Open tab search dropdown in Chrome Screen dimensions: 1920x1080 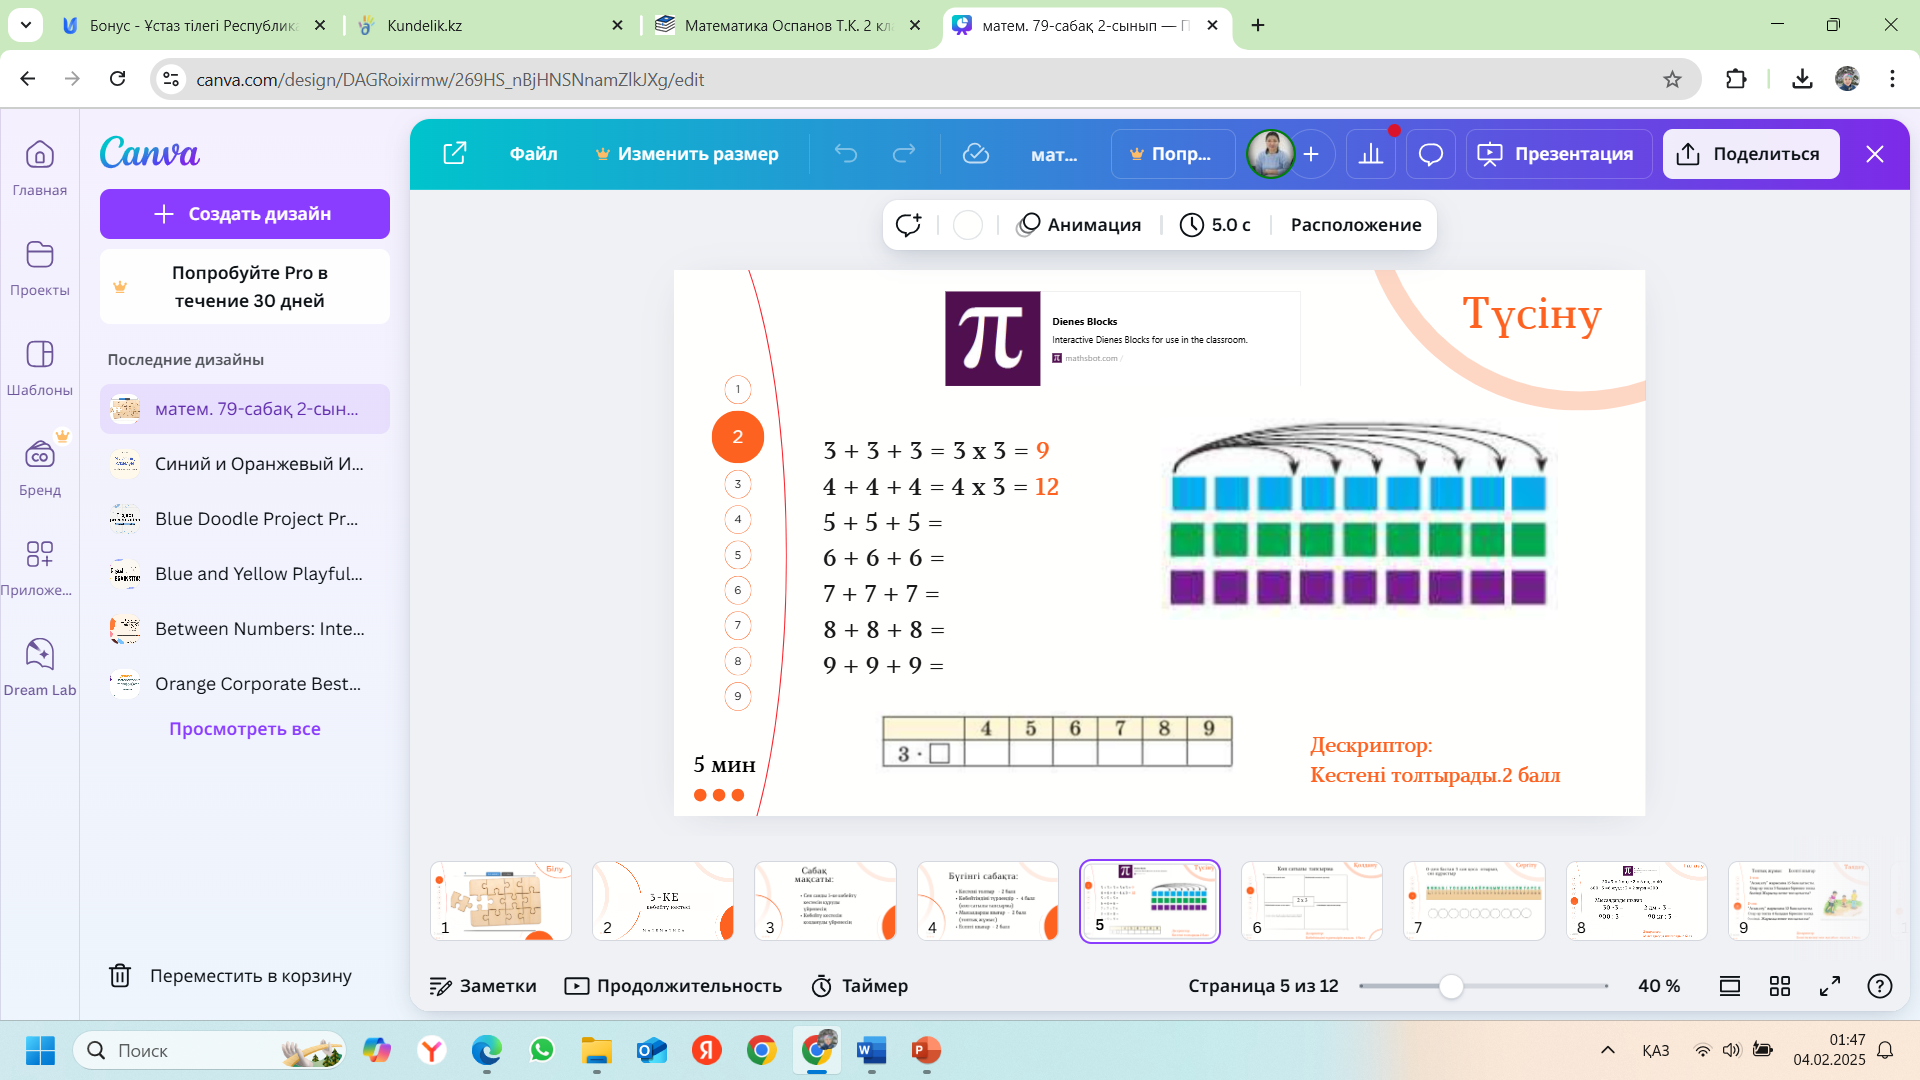[25, 25]
